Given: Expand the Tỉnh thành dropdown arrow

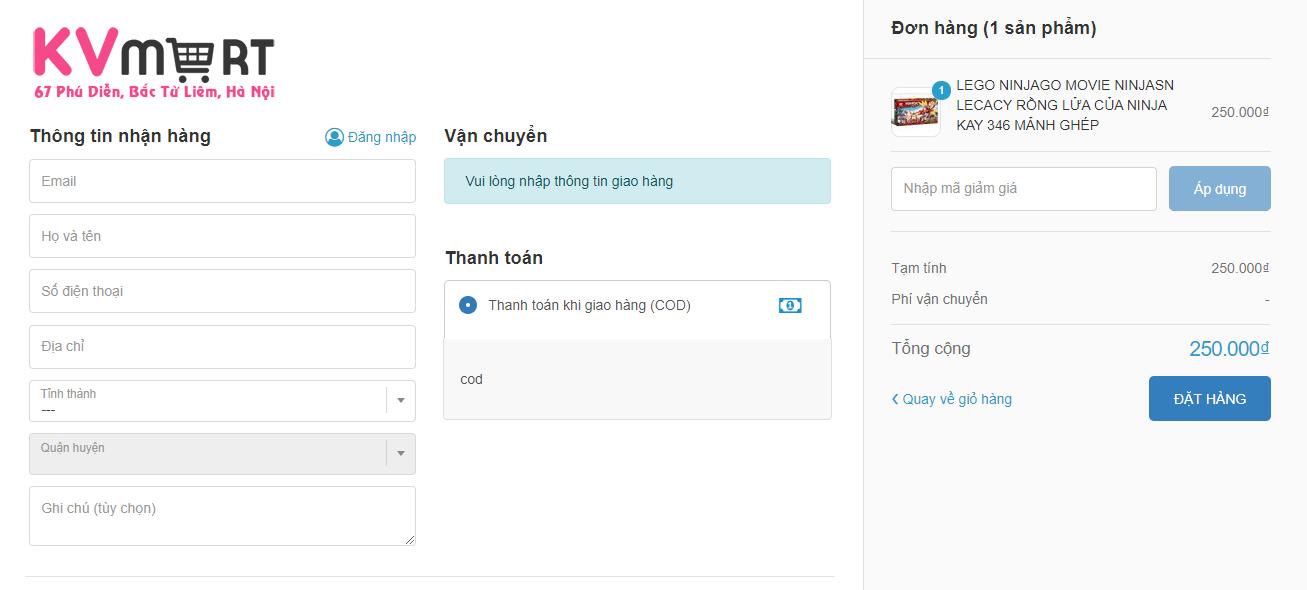Looking at the screenshot, I should click(401, 400).
